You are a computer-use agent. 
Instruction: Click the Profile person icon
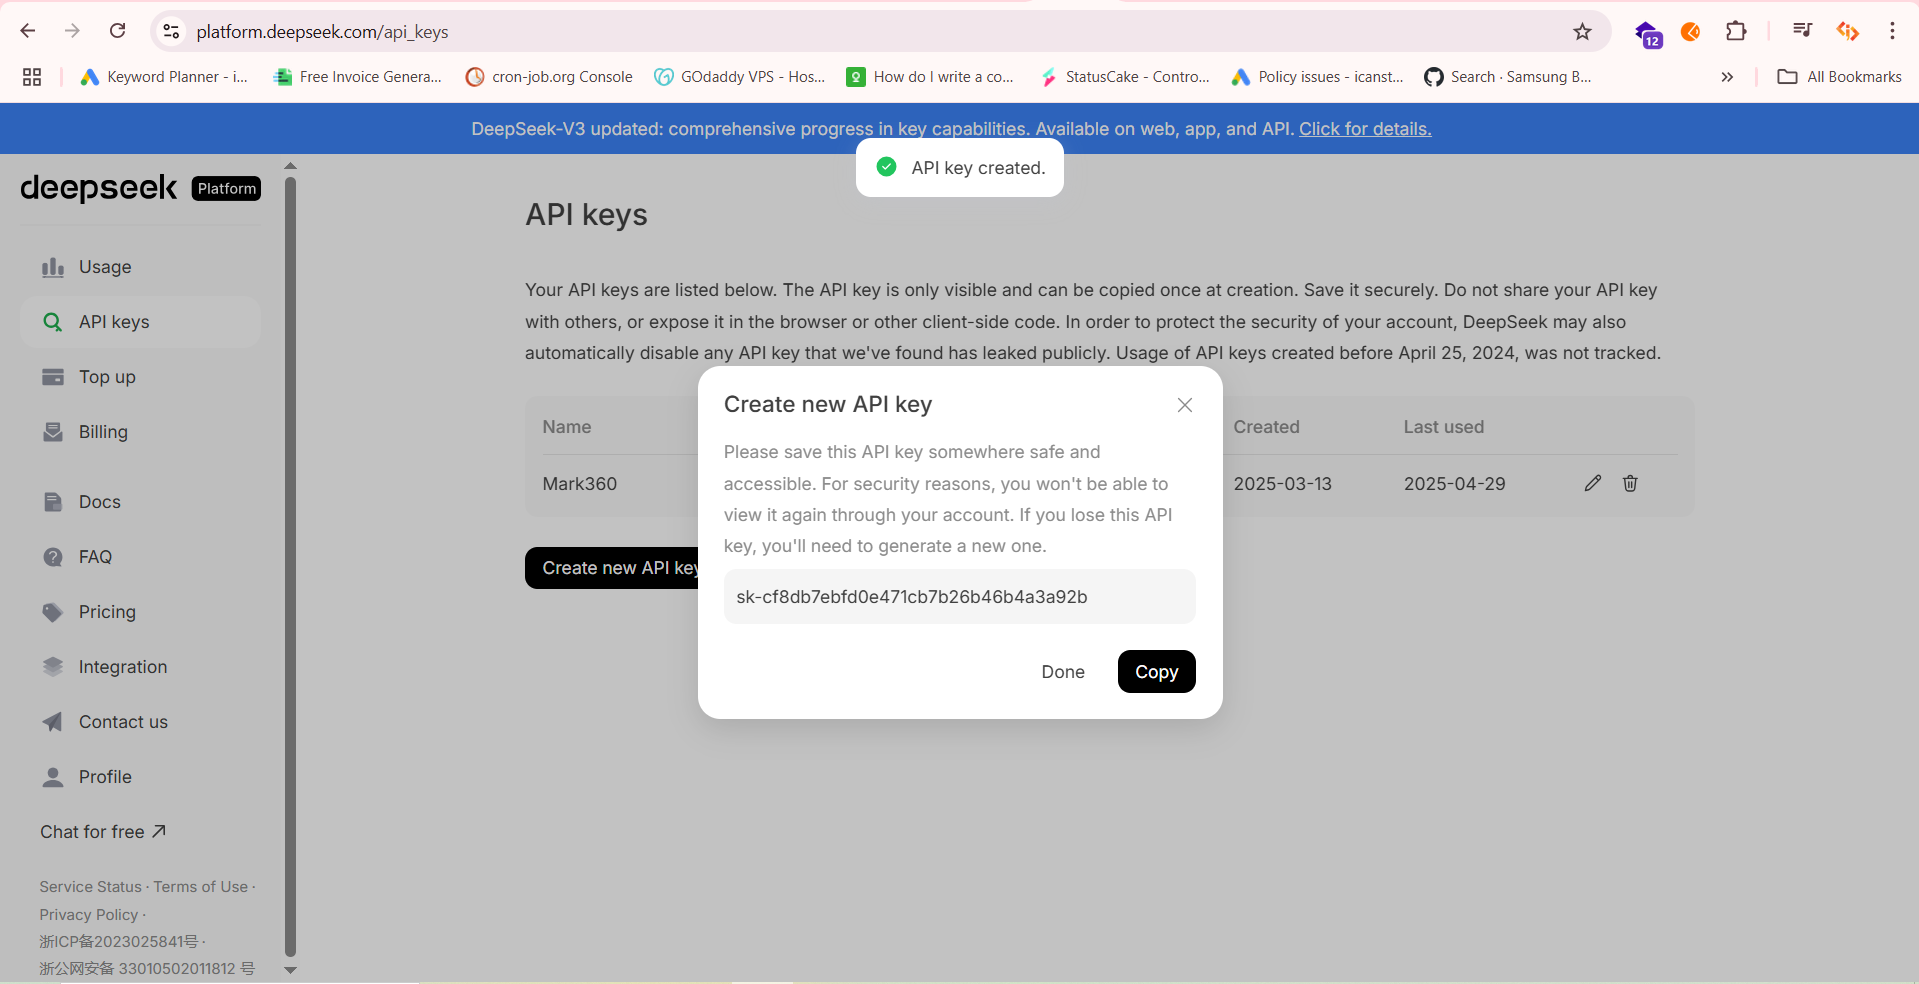pos(53,777)
